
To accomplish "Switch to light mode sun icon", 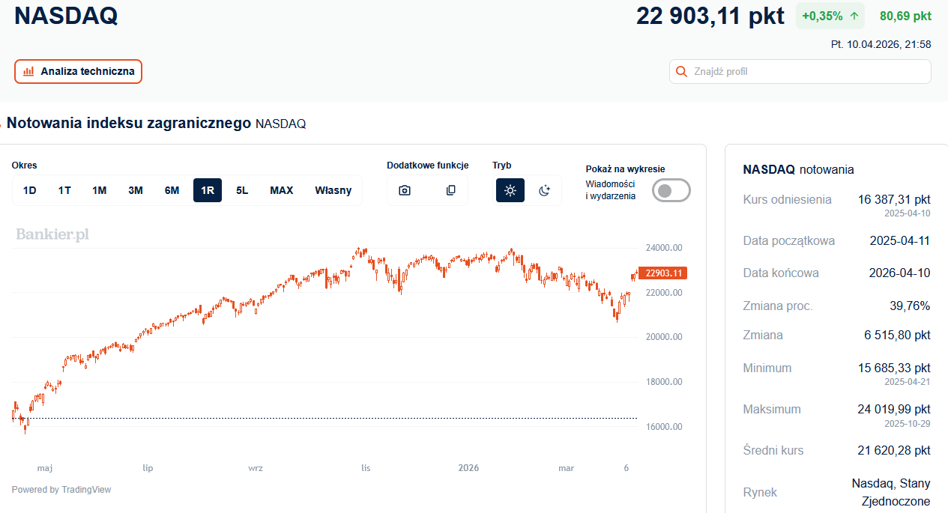I will (x=510, y=190).
